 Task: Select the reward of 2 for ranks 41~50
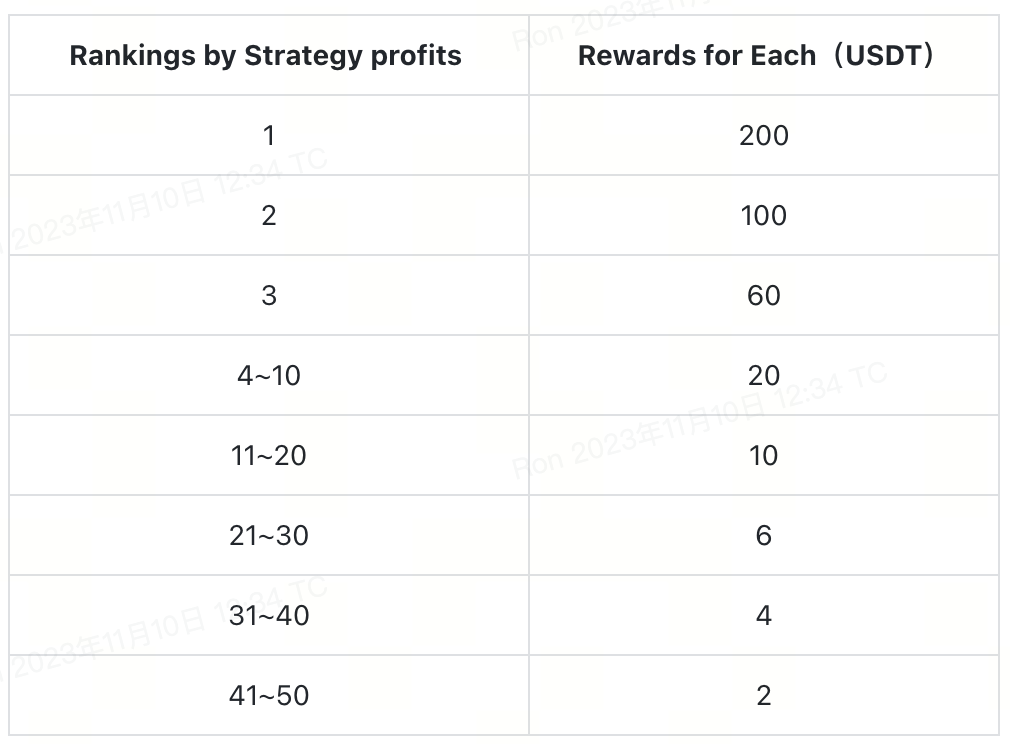tap(764, 695)
